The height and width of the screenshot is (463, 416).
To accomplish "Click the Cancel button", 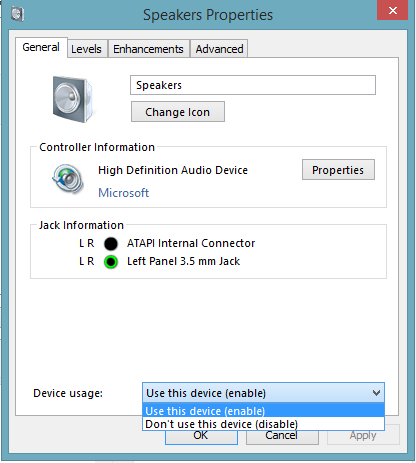I will pyautogui.click(x=282, y=437).
